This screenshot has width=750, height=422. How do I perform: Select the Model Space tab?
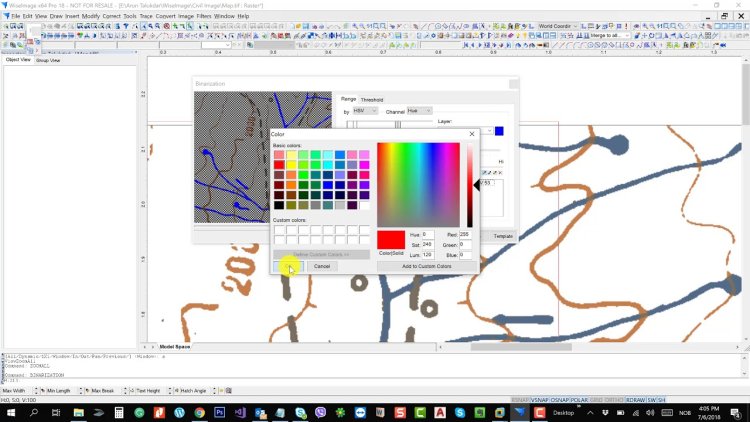[174, 346]
